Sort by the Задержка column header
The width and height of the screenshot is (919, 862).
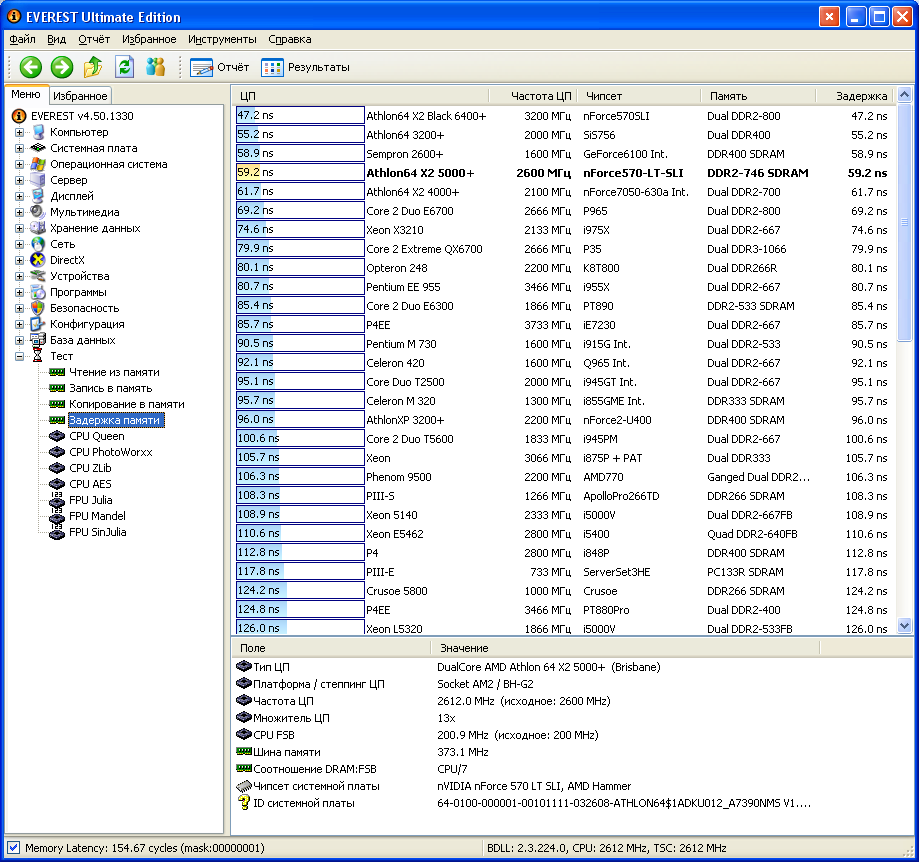855,96
